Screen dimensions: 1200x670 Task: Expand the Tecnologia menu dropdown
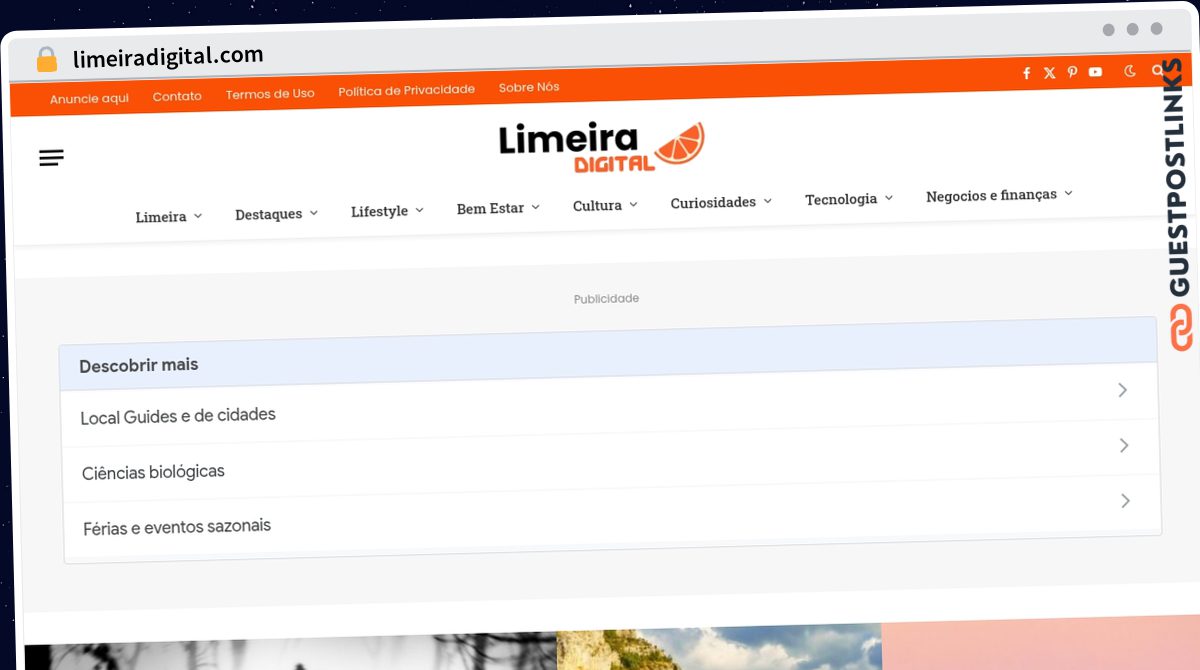[x=849, y=199]
